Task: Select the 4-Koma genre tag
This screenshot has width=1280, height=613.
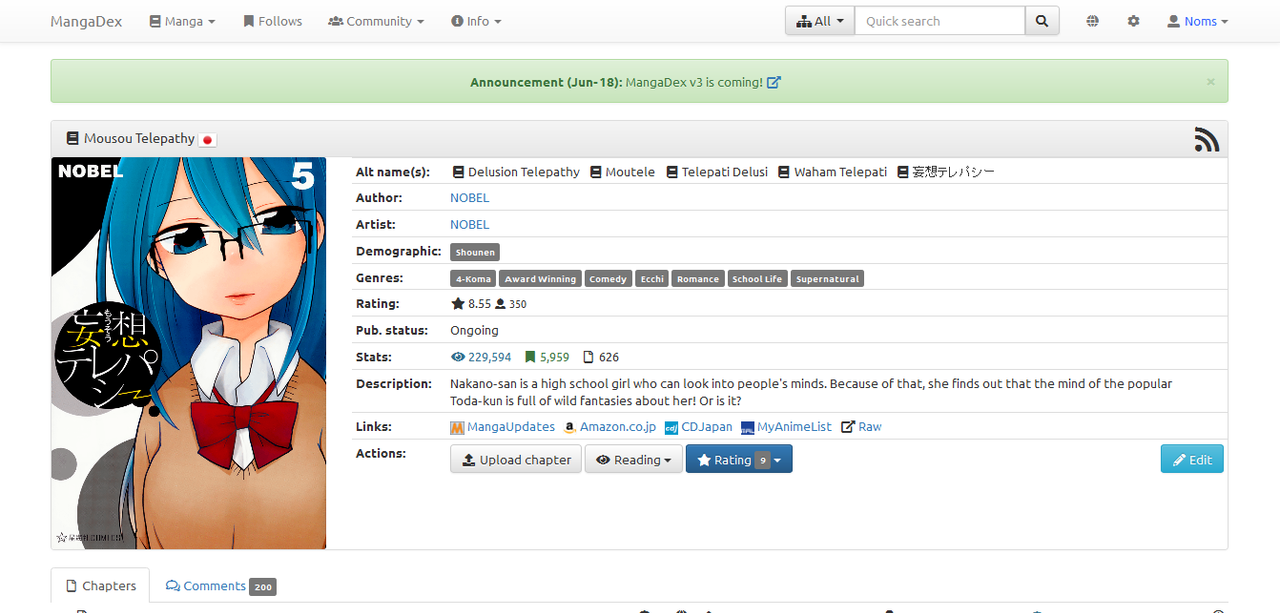Action: coord(473,279)
